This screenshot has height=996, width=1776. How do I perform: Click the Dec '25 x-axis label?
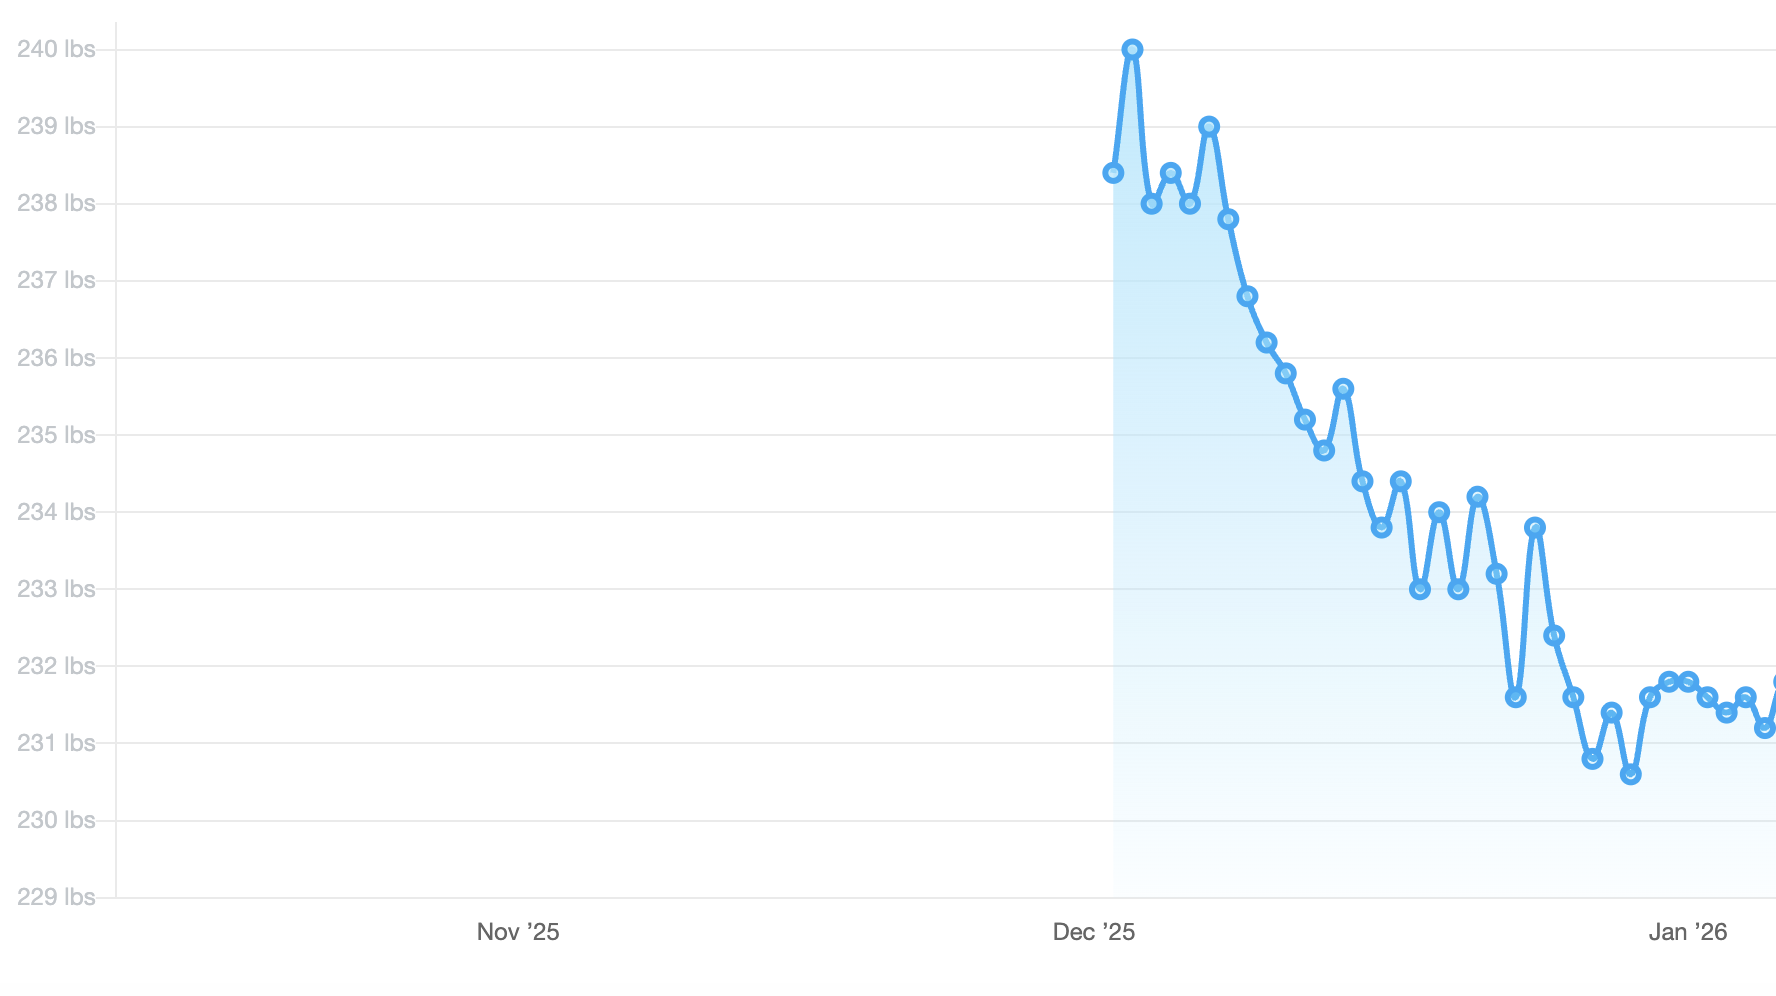click(x=1094, y=932)
